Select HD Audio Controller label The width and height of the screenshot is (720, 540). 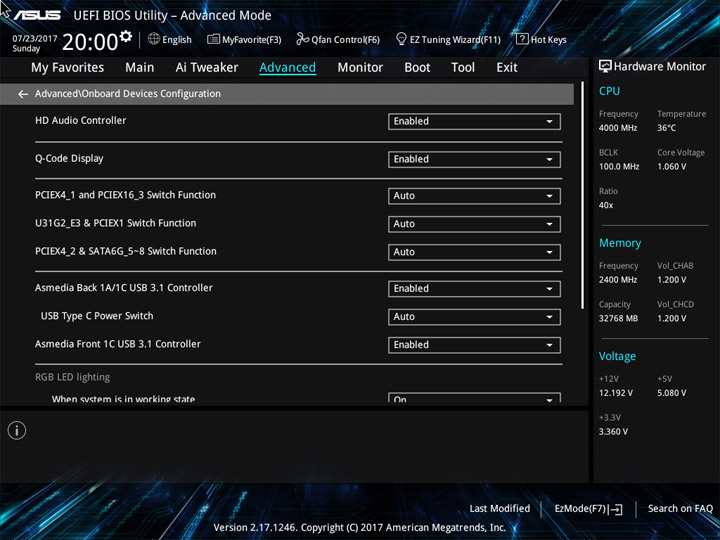(x=80, y=120)
